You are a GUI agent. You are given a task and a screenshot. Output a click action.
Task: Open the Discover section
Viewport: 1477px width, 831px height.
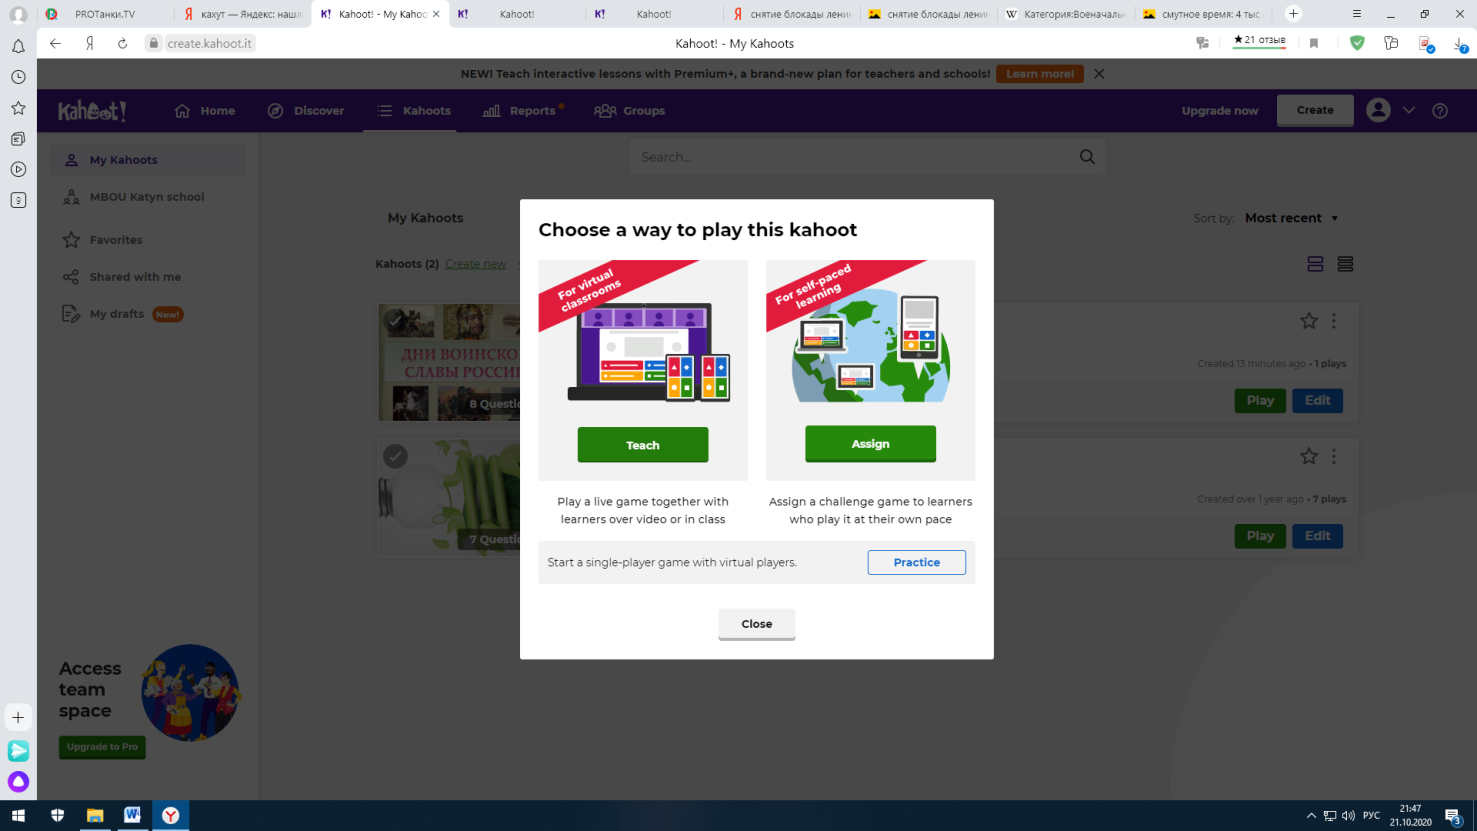(x=306, y=111)
